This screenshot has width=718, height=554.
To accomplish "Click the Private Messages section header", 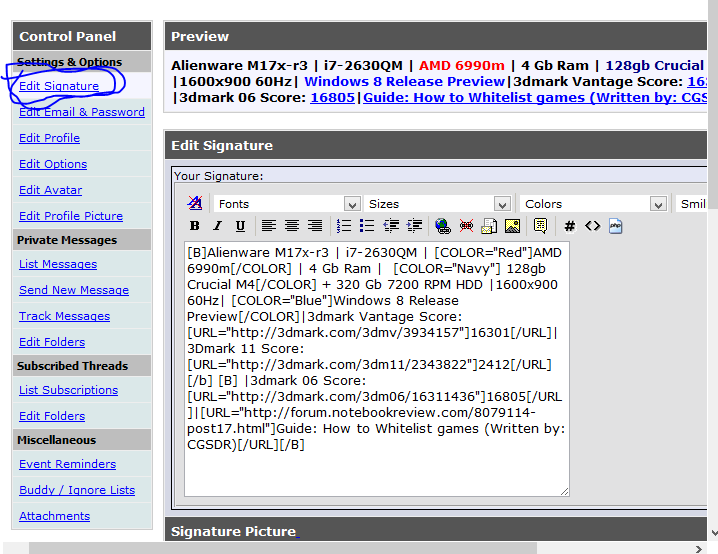I will pos(82,240).
